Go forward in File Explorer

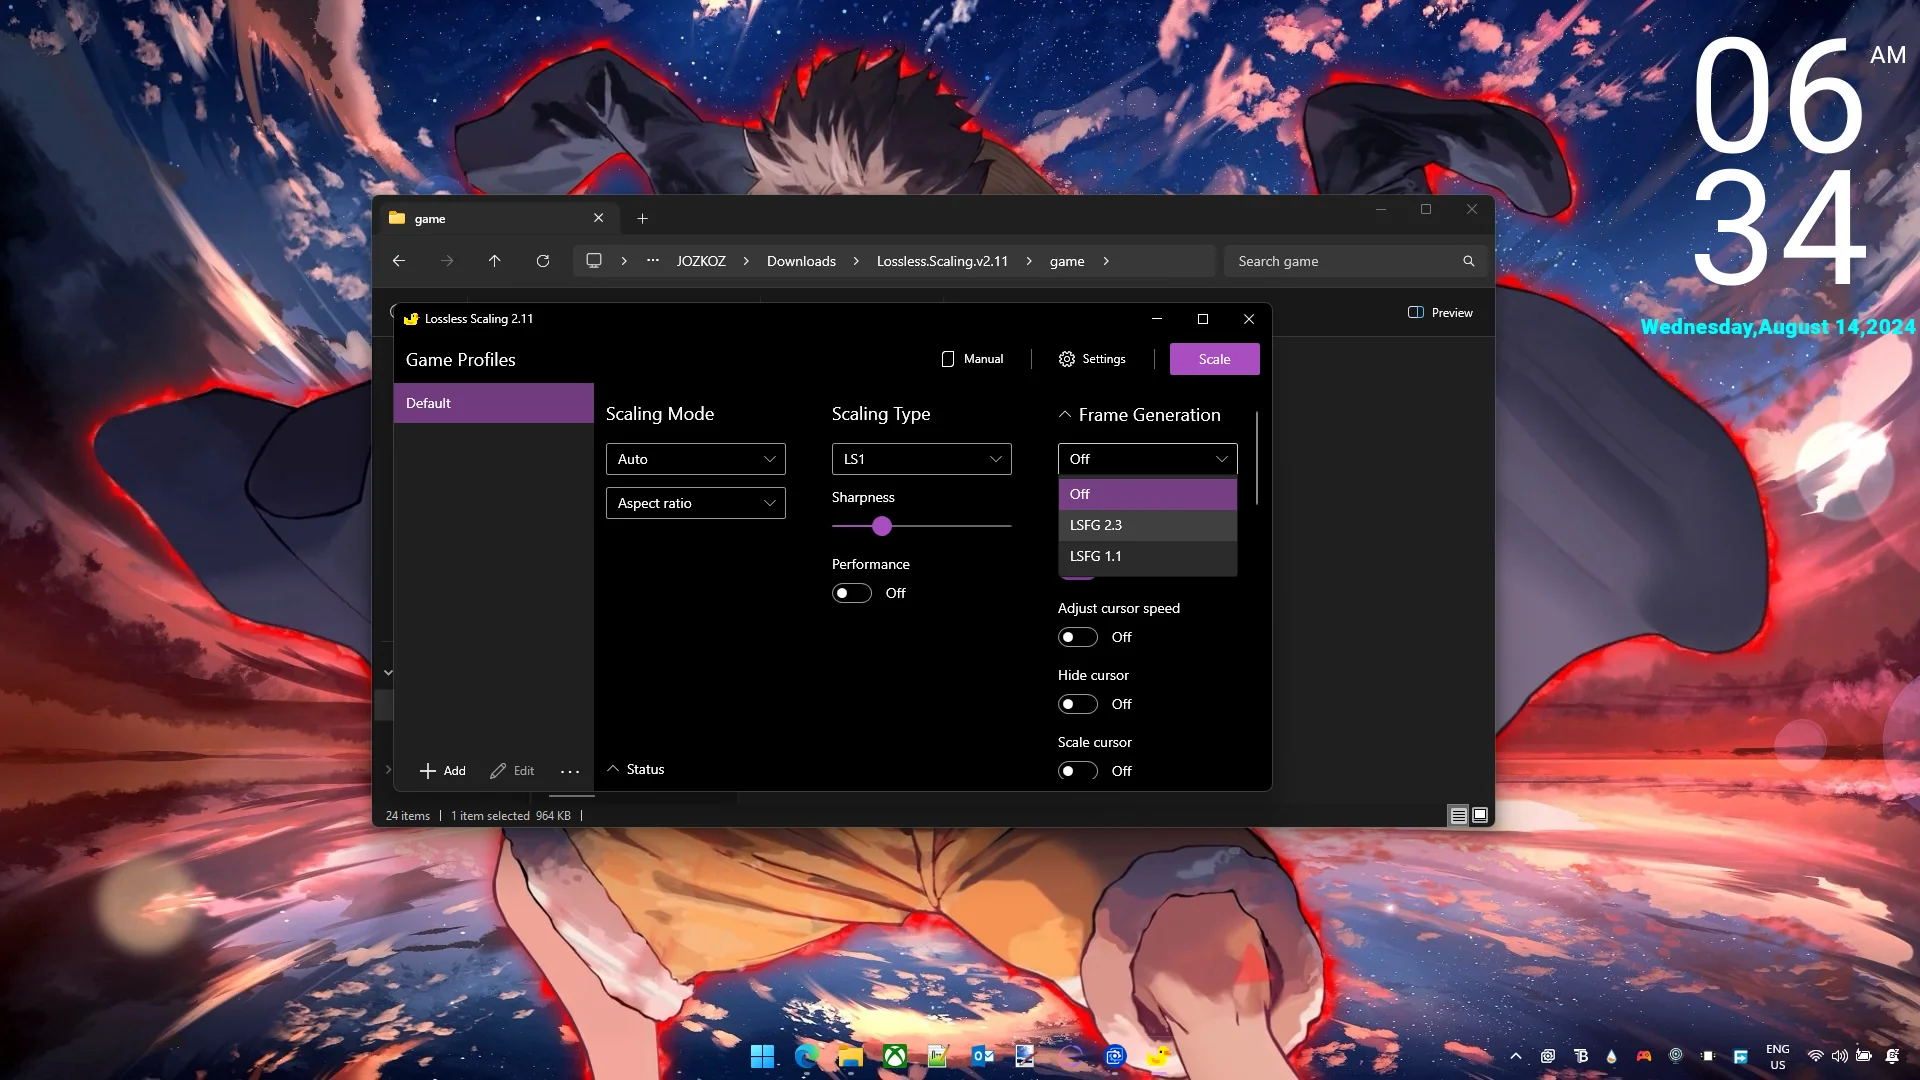447,261
